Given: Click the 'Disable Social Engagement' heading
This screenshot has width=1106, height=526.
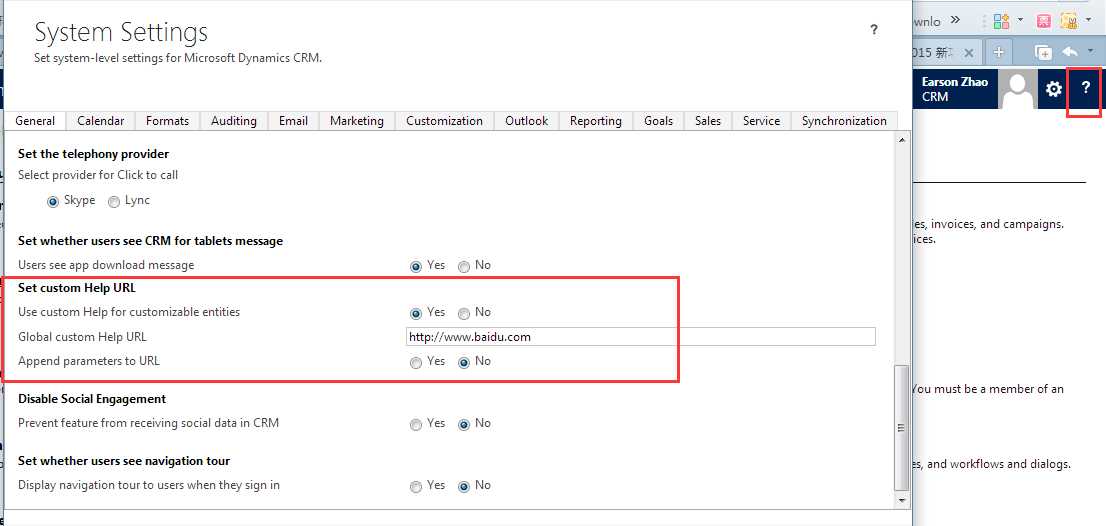Looking at the screenshot, I should tap(92, 398).
